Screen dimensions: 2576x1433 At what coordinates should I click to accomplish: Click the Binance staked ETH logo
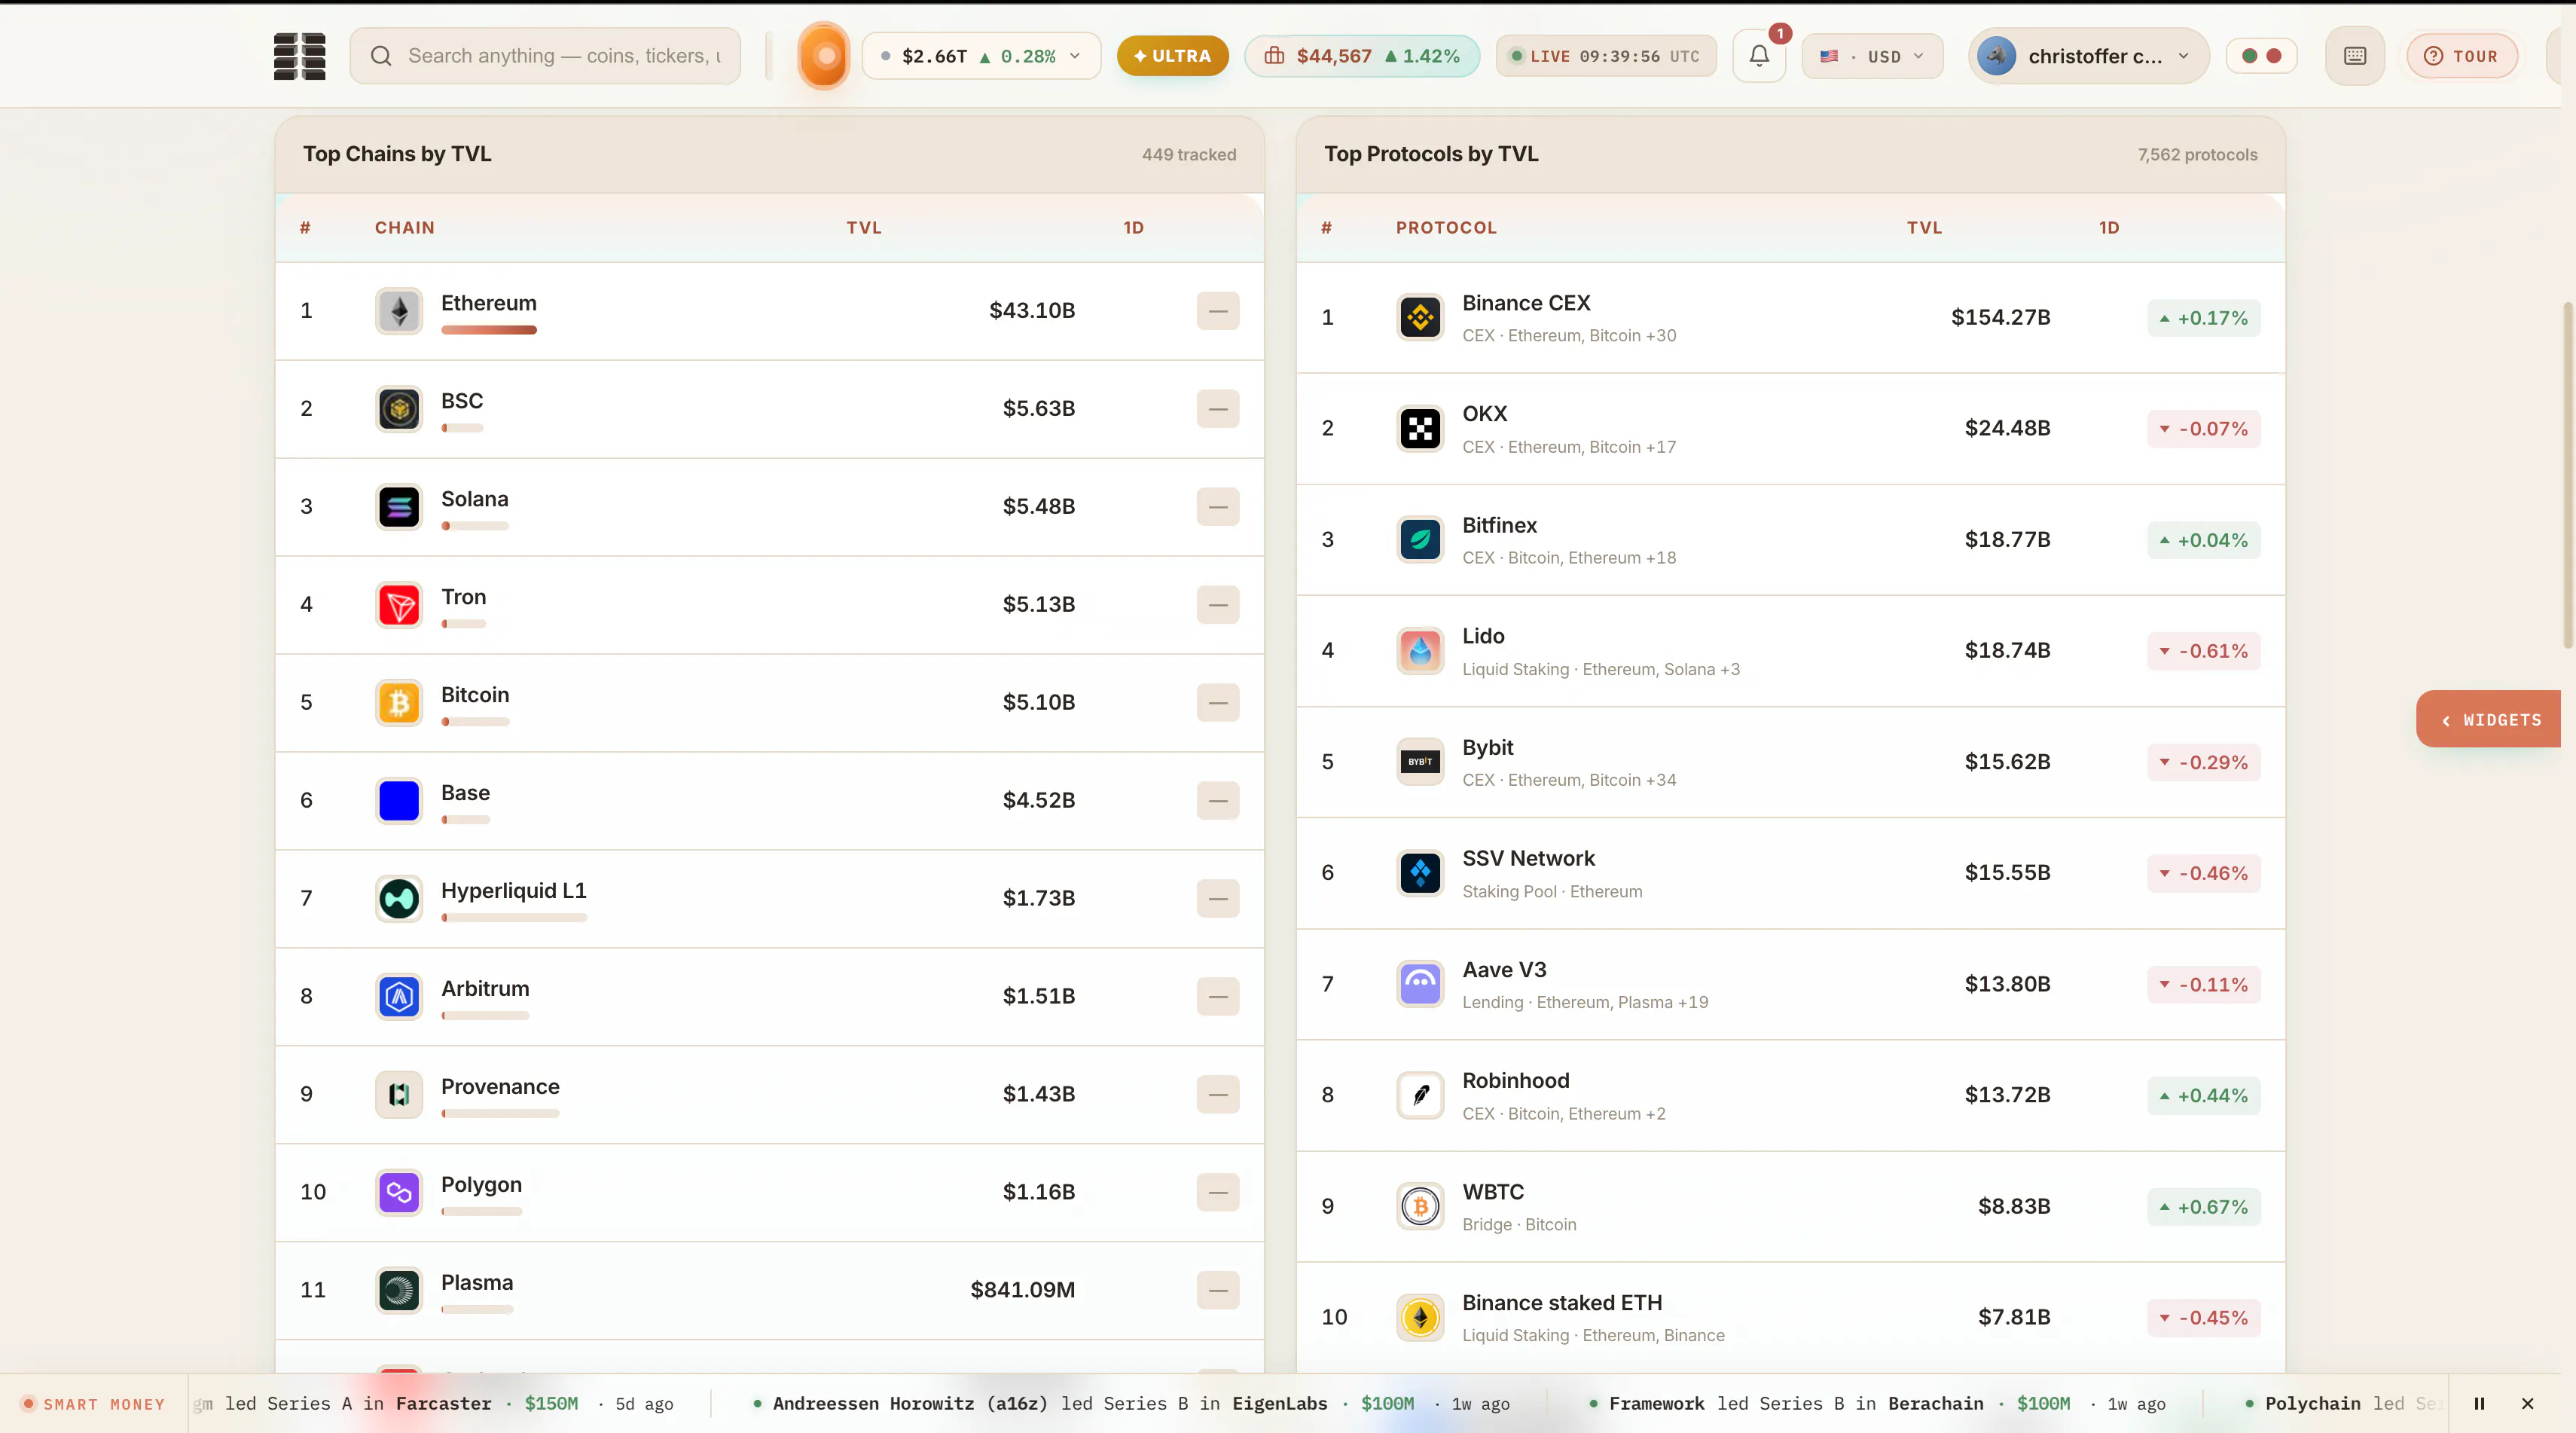click(x=1420, y=1318)
